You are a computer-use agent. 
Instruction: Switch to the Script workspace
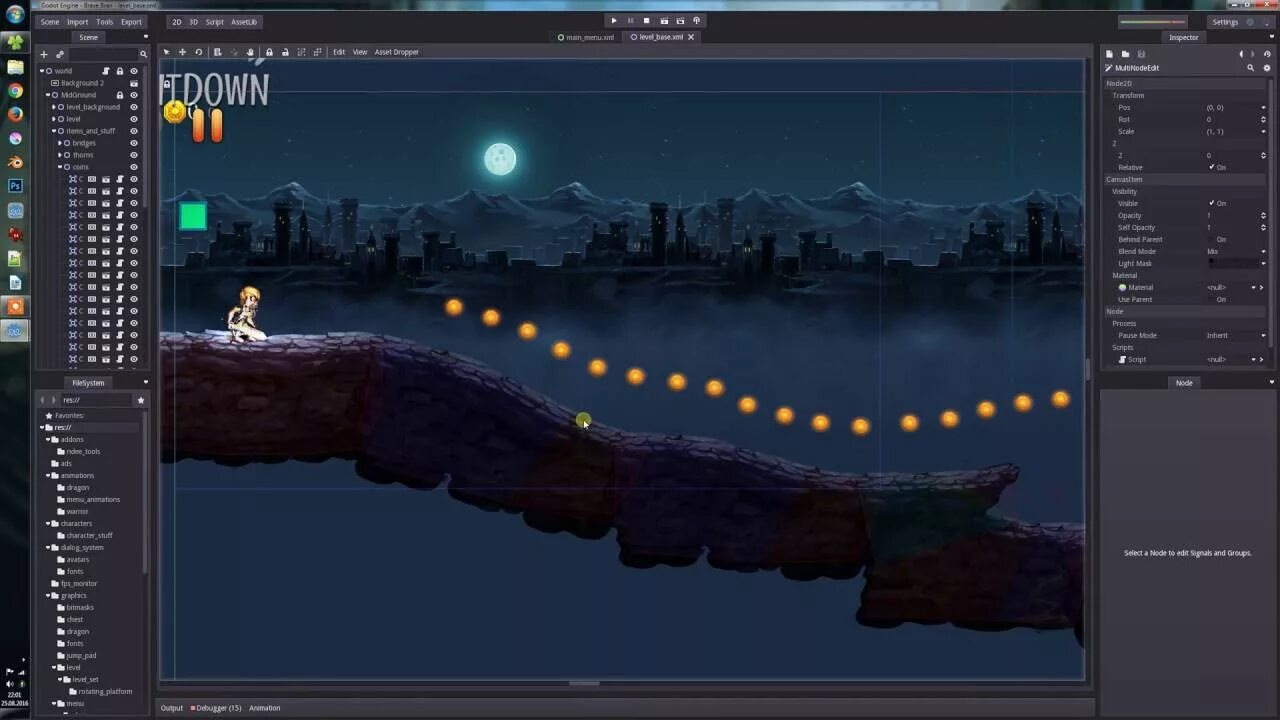tap(214, 22)
